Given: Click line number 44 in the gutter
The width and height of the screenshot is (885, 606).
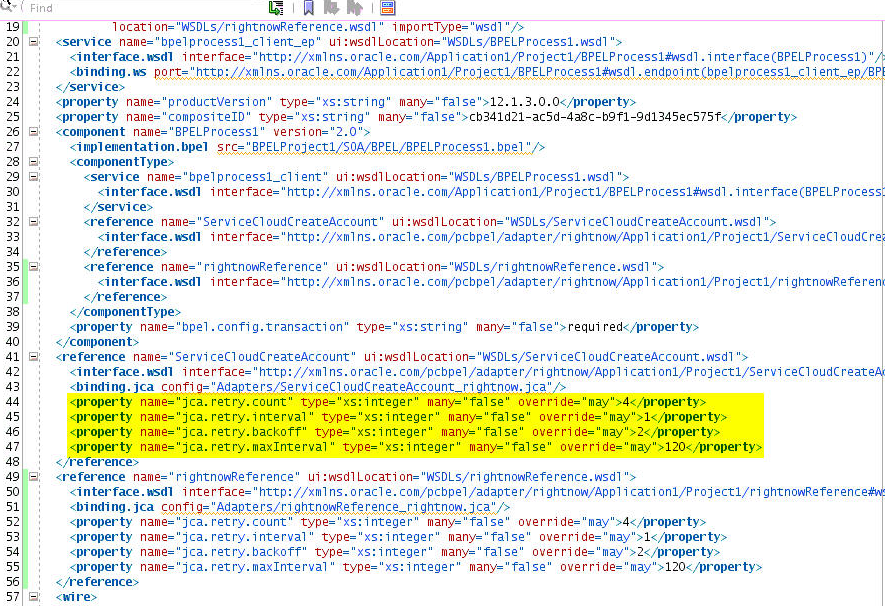Looking at the screenshot, I should [12, 402].
